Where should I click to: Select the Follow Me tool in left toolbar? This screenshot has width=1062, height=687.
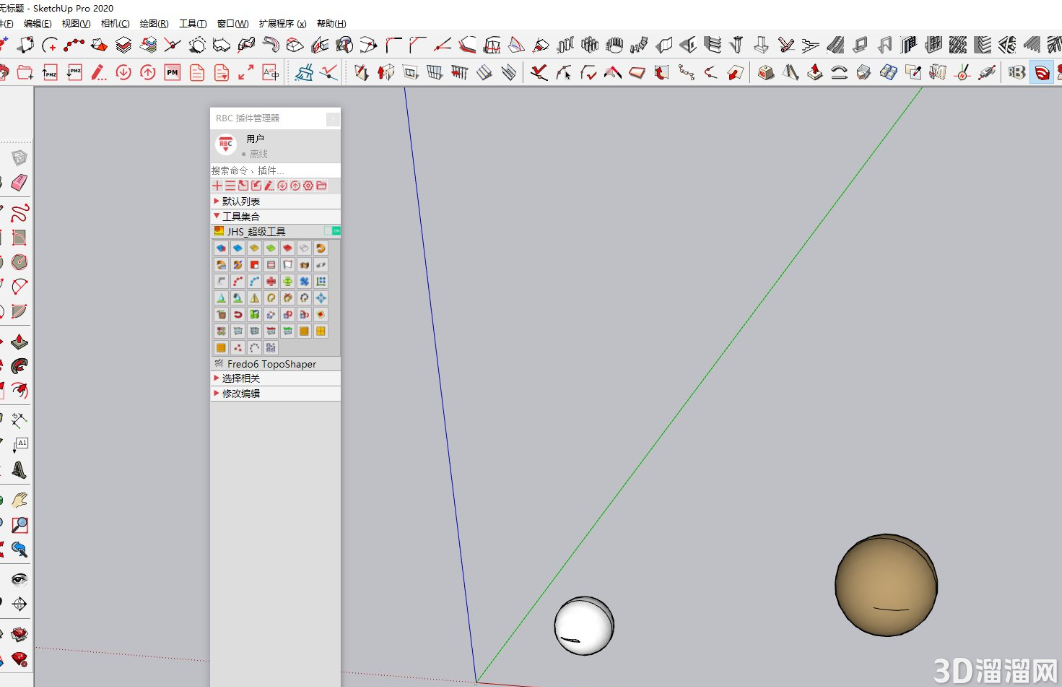[19, 366]
